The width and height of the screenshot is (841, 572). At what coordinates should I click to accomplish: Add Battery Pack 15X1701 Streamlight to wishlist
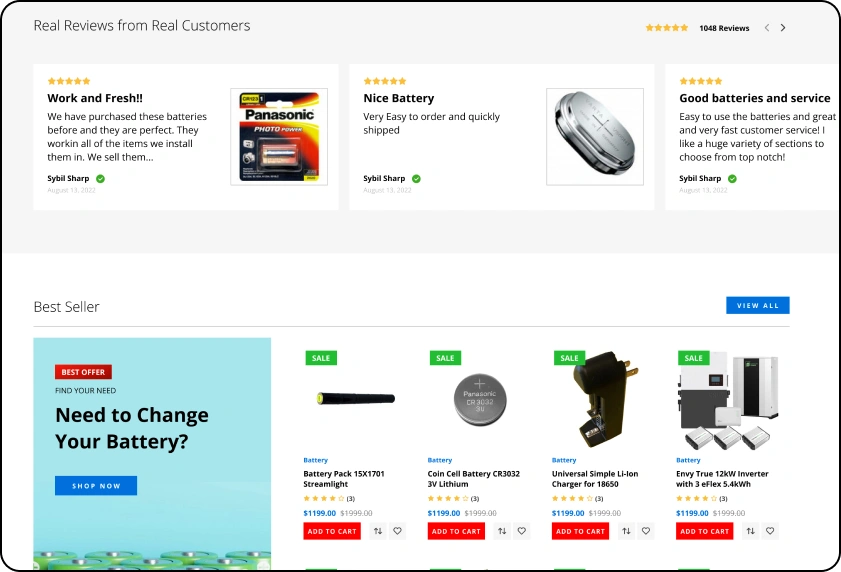397,531
